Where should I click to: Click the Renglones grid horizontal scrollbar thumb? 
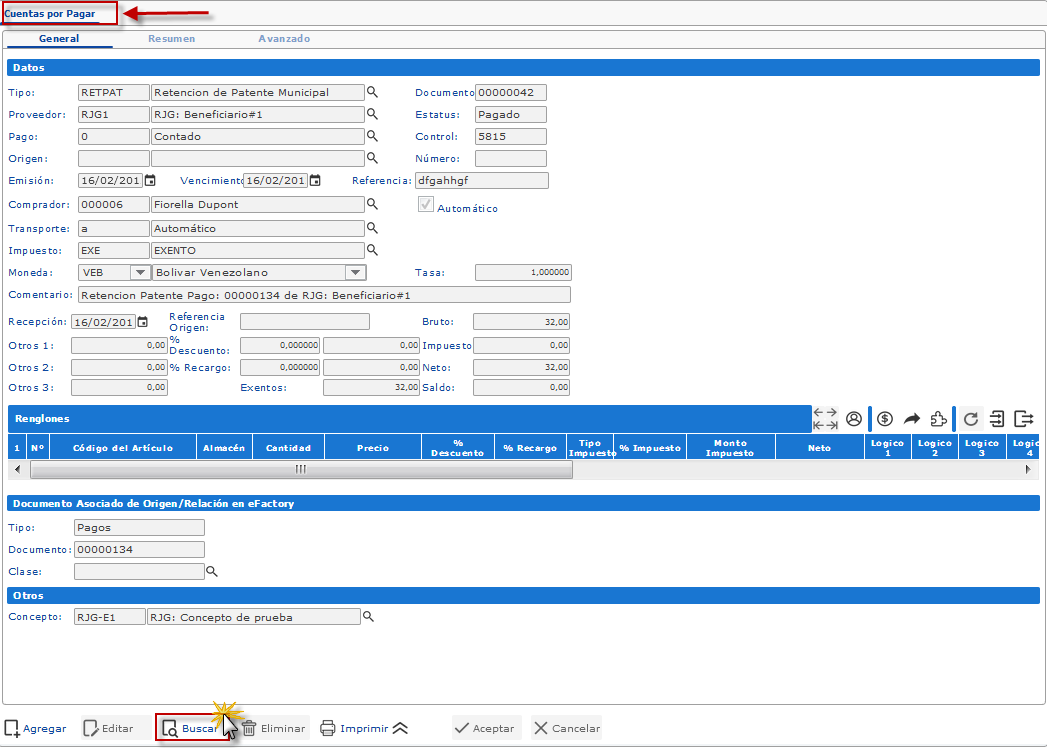tap(300, 469)
